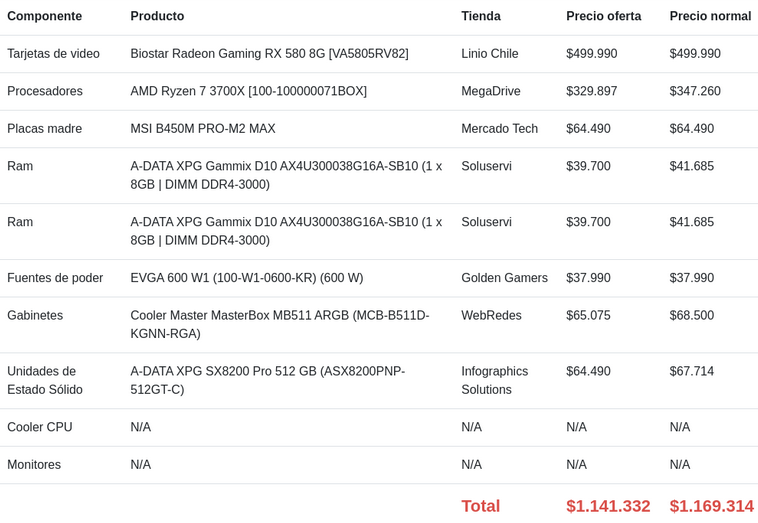
Task: Click the Infographics Solutions store
Action: click(x=495, y=380)
